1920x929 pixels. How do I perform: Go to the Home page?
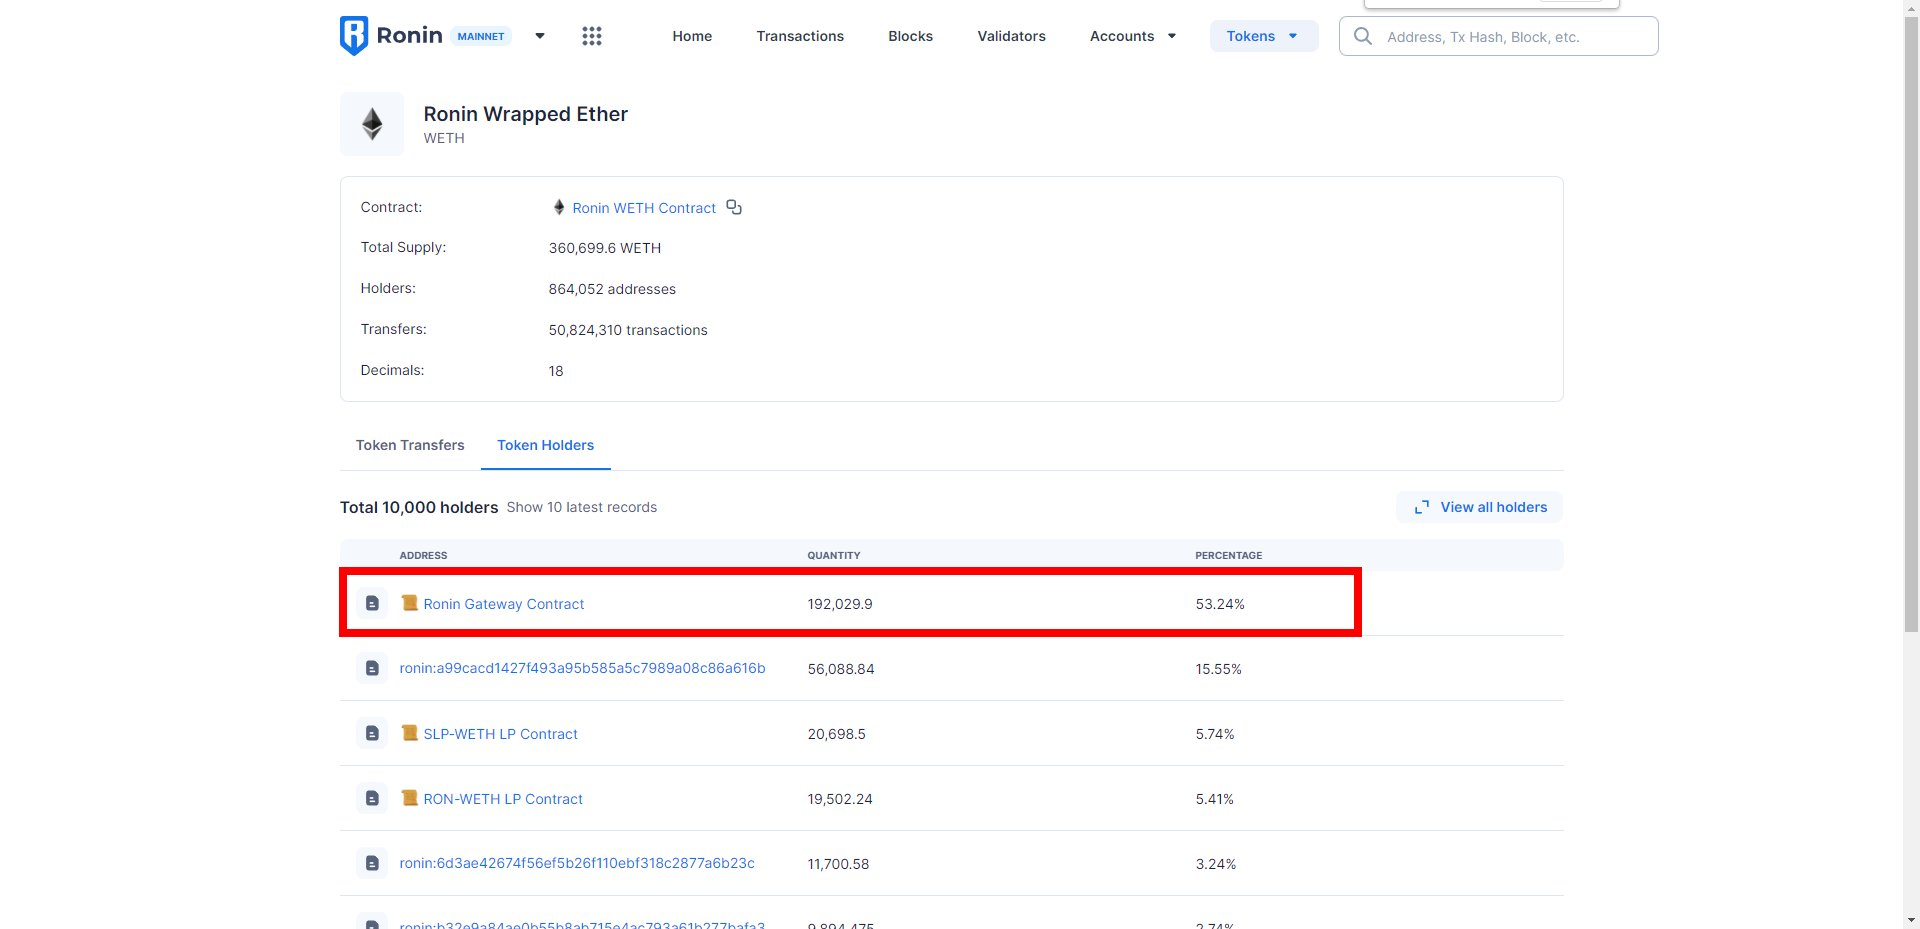coord(692,36)
